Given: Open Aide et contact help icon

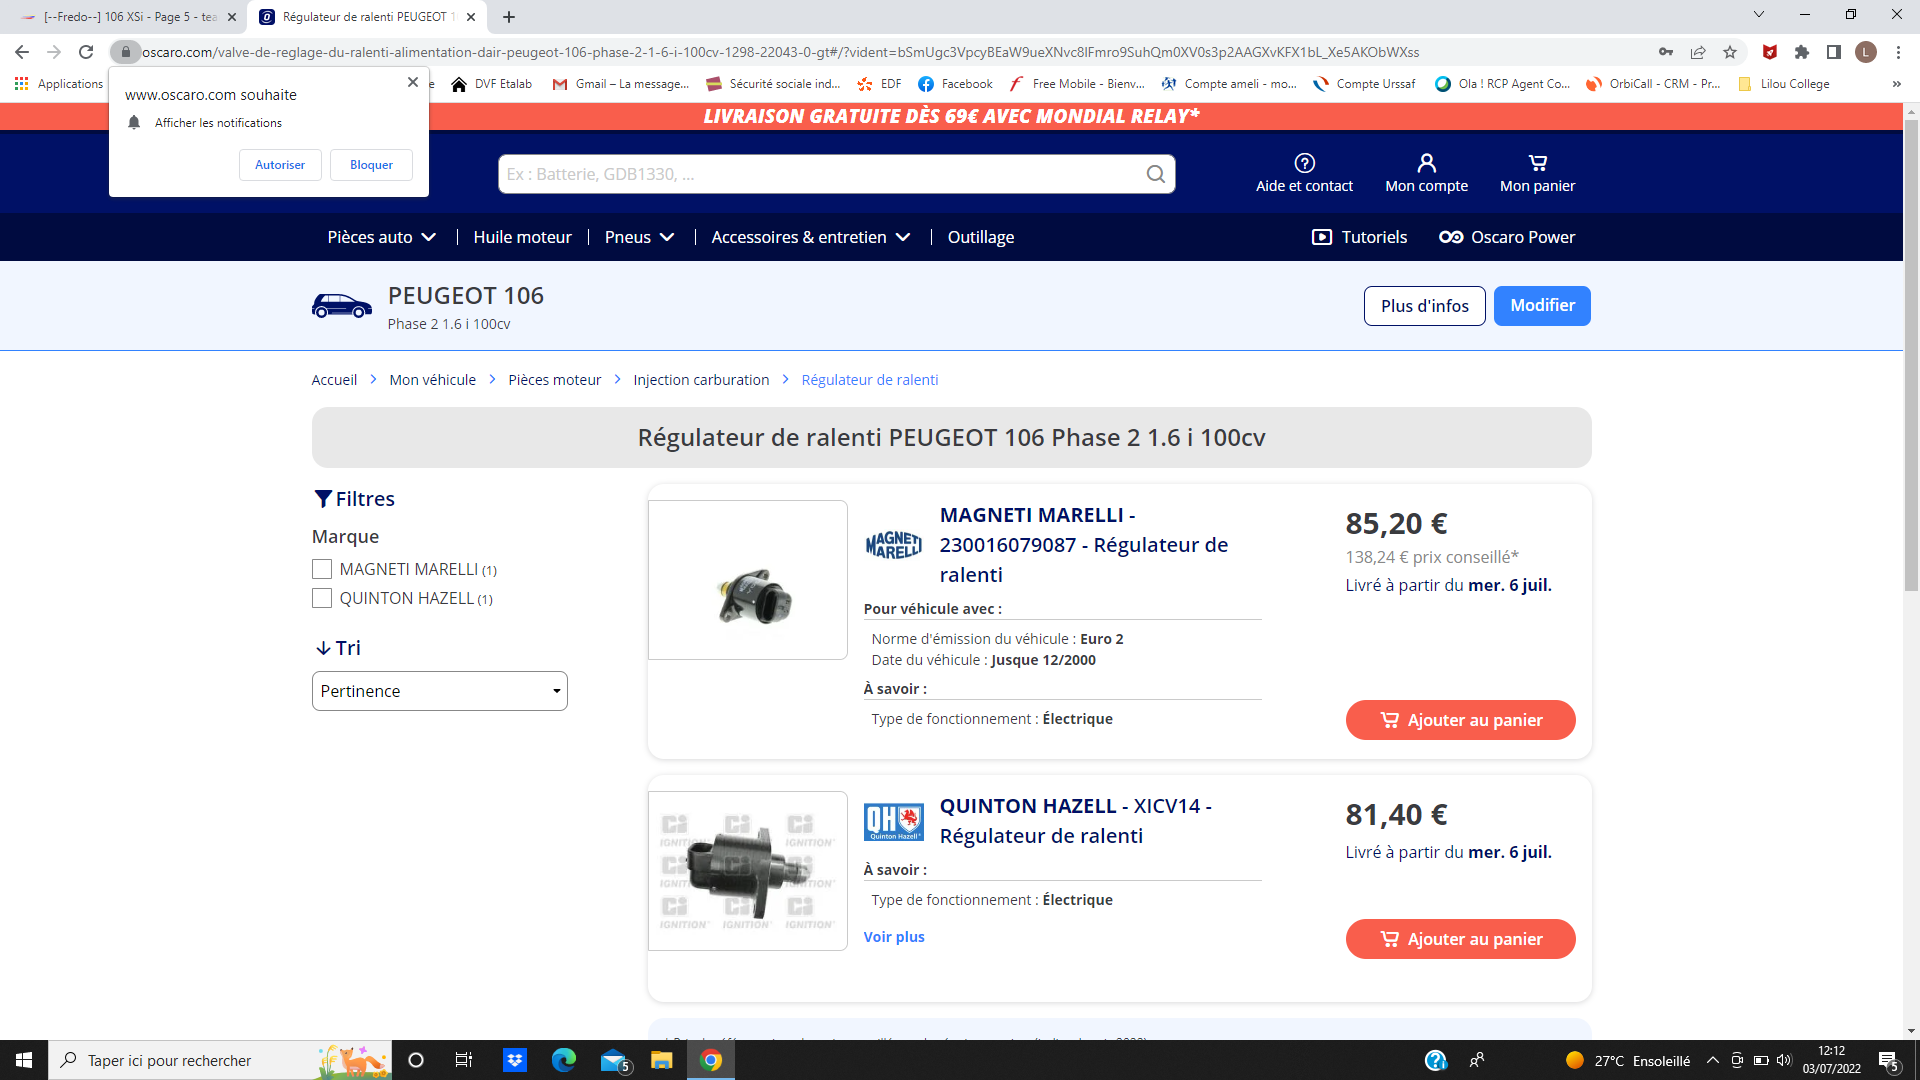Looking at the screenshot, I should tap(1304, 163).
